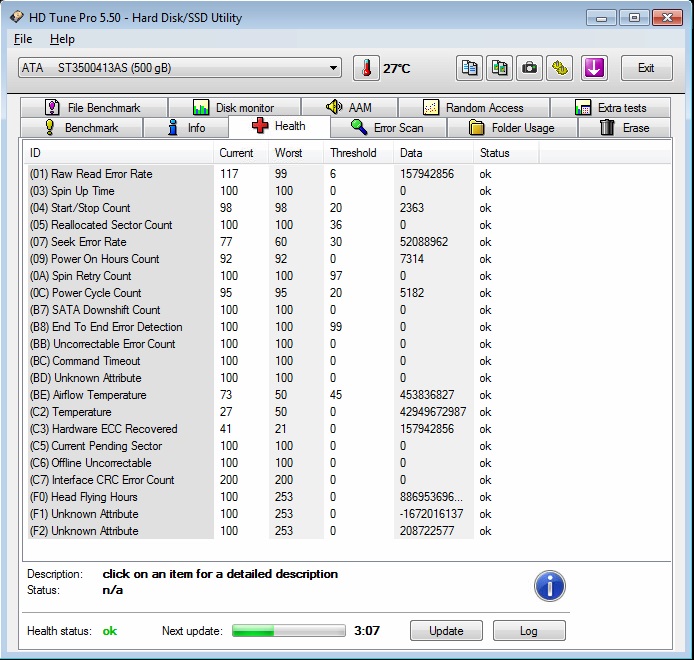Image resolution: width=694 pixels, height=660 pixels.
Task: Select the (C5) Current Pending Sector row
Action: click(283, 446)
